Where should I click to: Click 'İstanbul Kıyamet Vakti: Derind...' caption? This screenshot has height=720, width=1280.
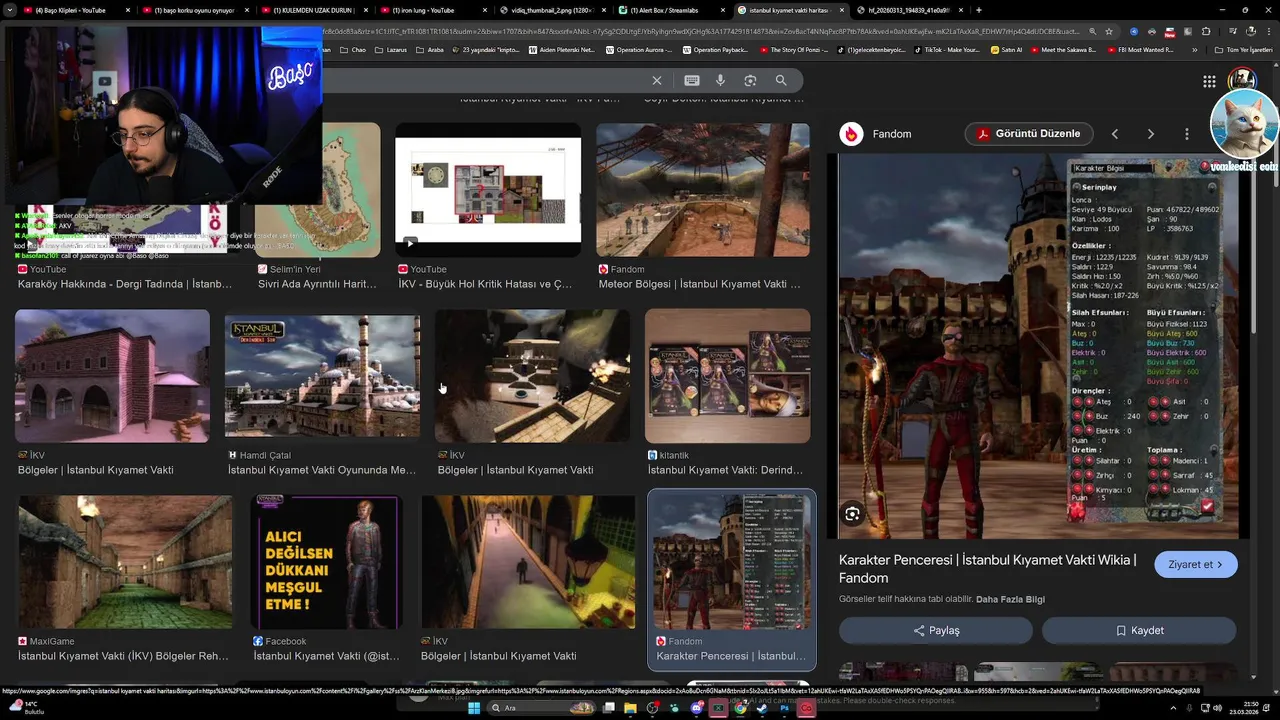[x=725, y=470]
